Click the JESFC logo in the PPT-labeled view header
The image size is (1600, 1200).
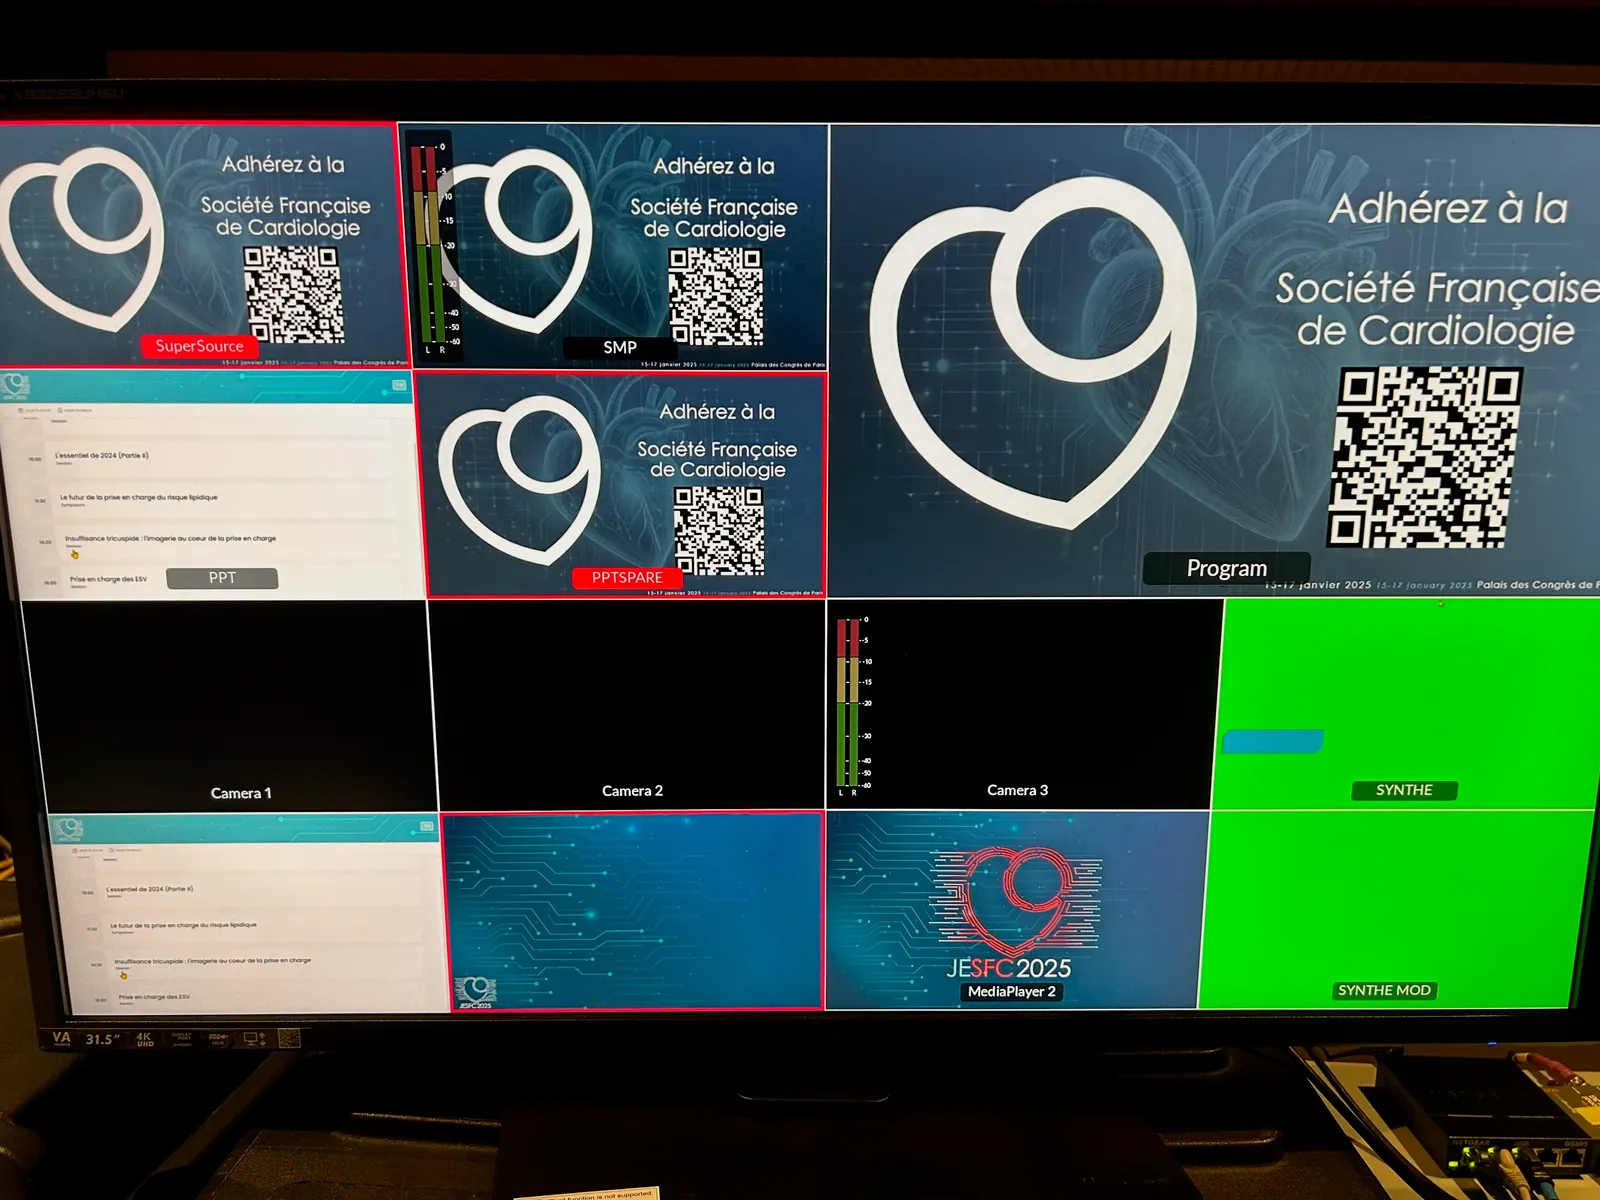point(15,387)
